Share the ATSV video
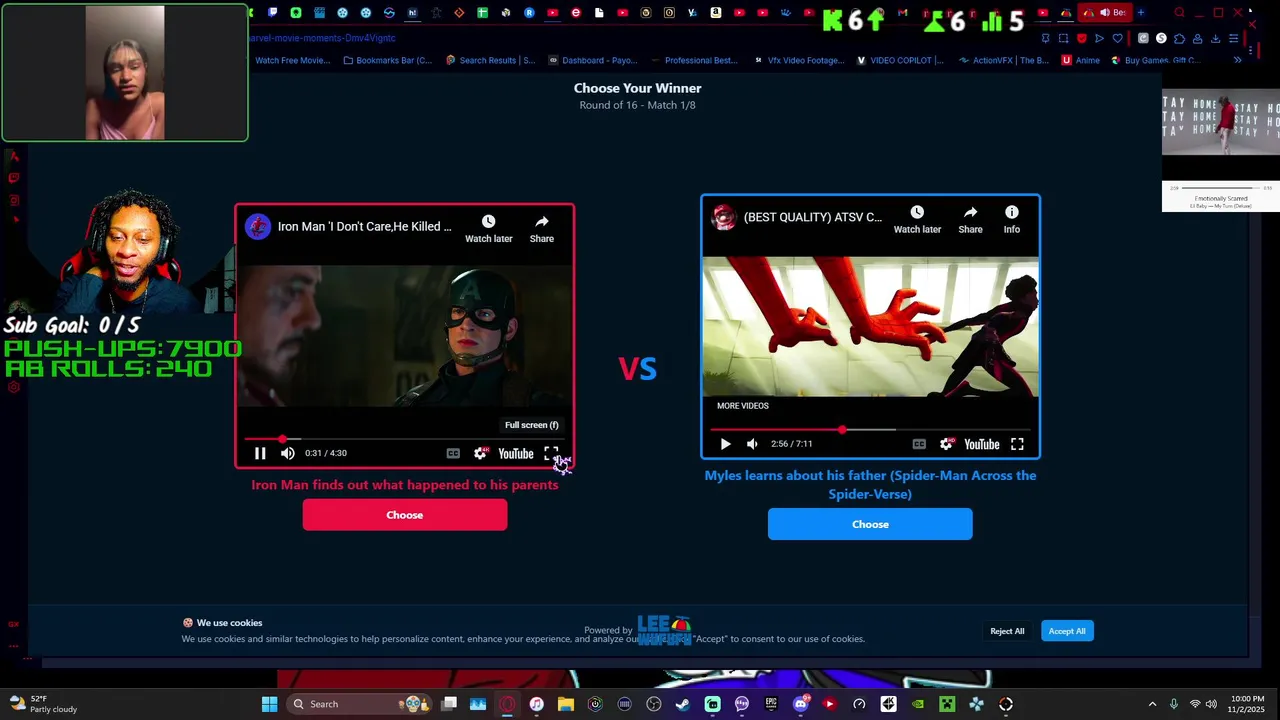 click(x=970, y=219)
